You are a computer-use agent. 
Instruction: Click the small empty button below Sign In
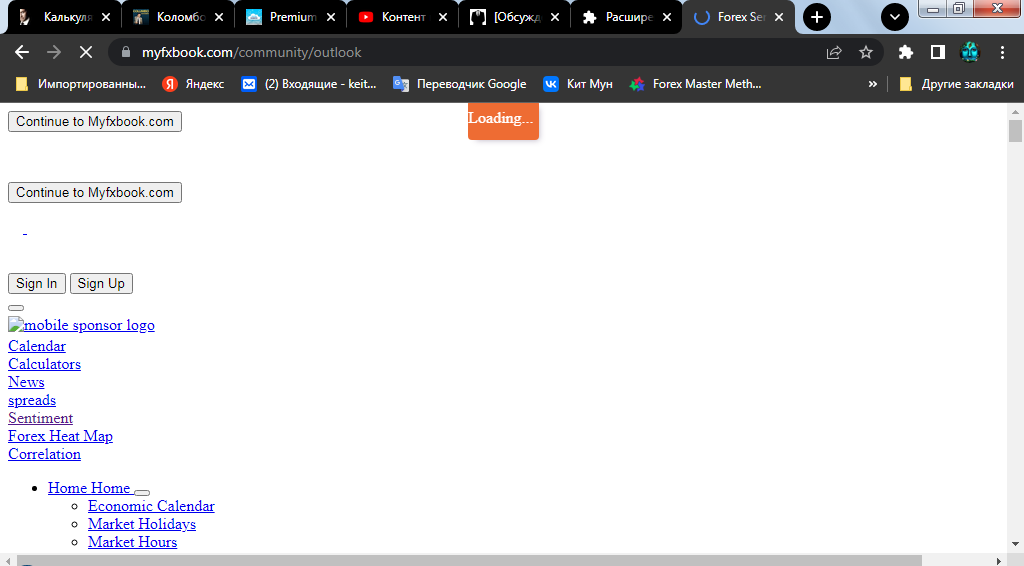pos(16,307)
